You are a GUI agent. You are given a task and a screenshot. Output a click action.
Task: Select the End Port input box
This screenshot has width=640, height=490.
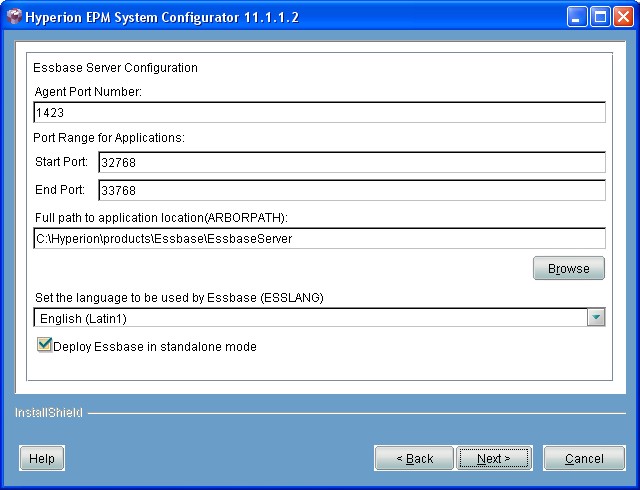pyautogui.click(x=351, y=190)
